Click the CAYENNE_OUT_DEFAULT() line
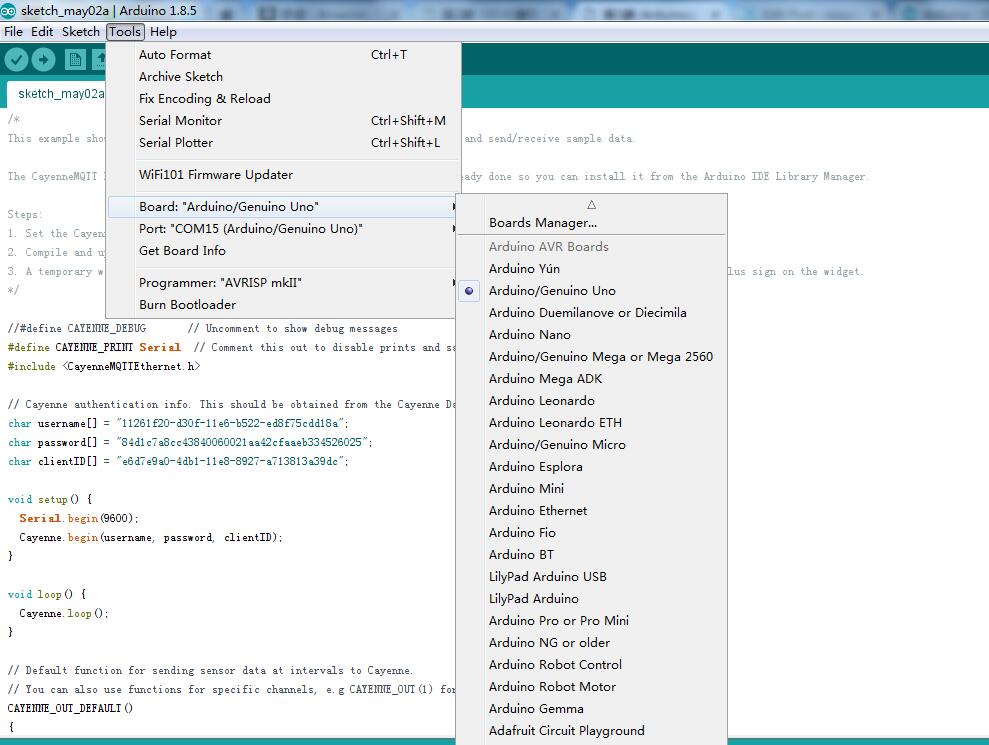This screenshot has height=745, width=989. [70, 708]
